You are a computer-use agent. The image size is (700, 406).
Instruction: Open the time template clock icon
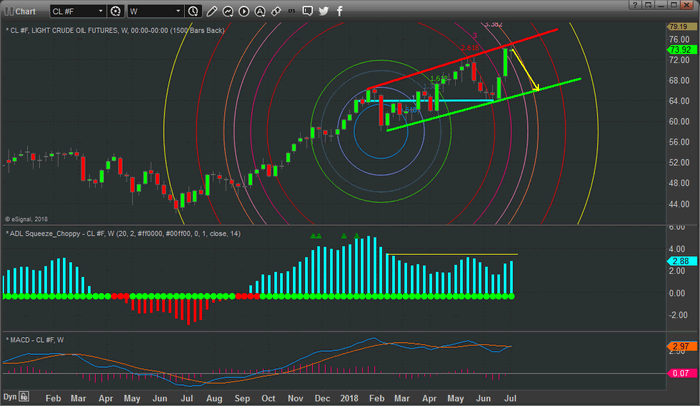192,11
